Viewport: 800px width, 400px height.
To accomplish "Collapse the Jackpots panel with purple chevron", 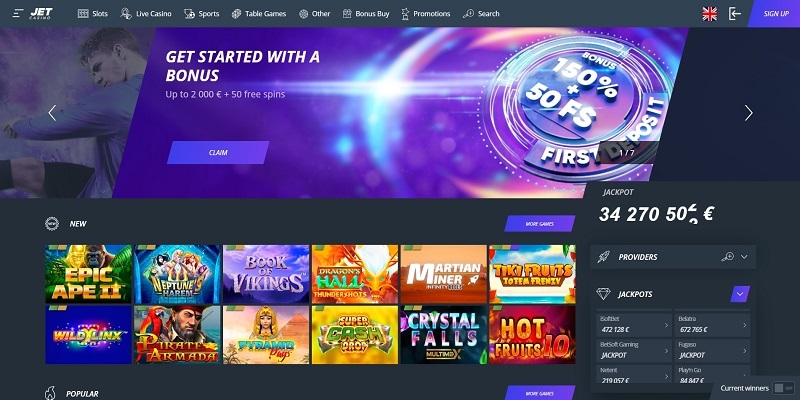I will pyautogui.click(x=740, y=294).
